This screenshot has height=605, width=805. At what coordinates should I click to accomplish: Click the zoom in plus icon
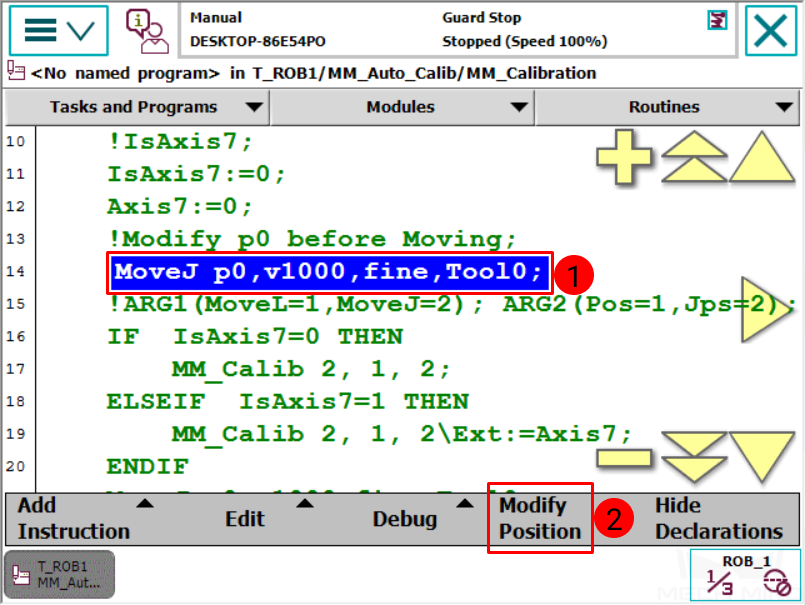624,157
